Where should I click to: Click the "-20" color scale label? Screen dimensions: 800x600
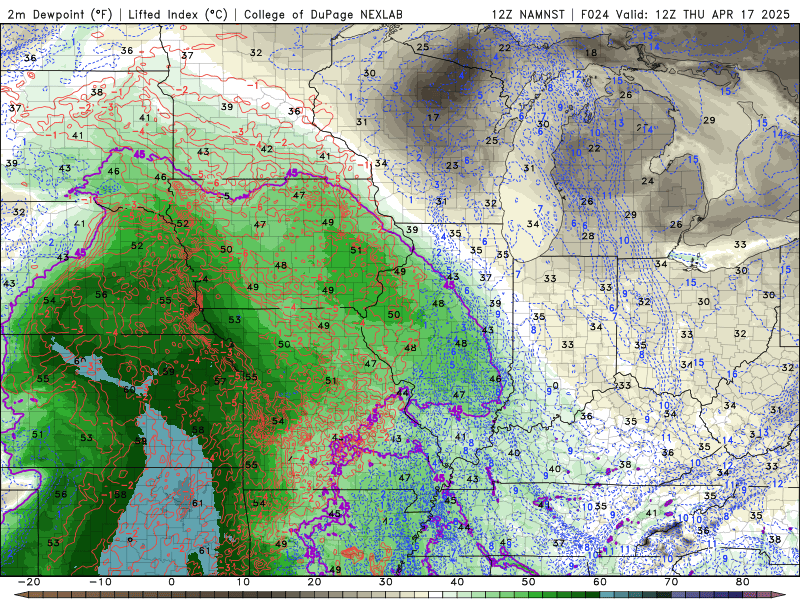[29, 582]
